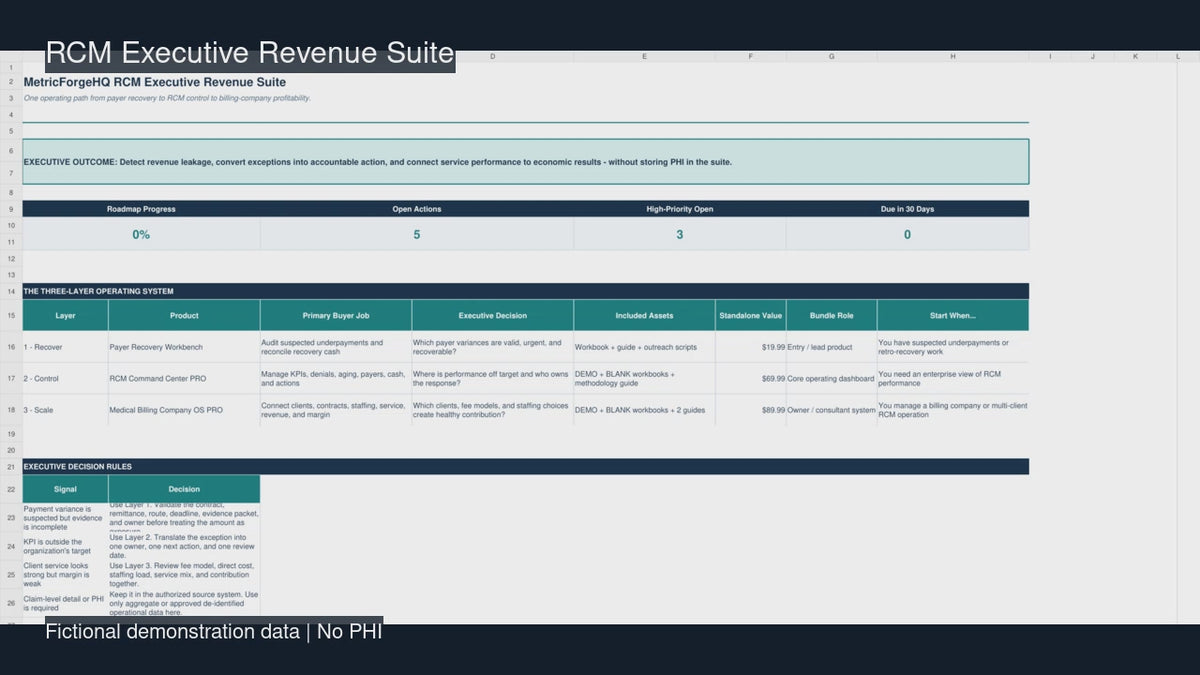The height and width of the screenshot is (675, 1200).
Task: Select row number 22 header
Action: 10,489
